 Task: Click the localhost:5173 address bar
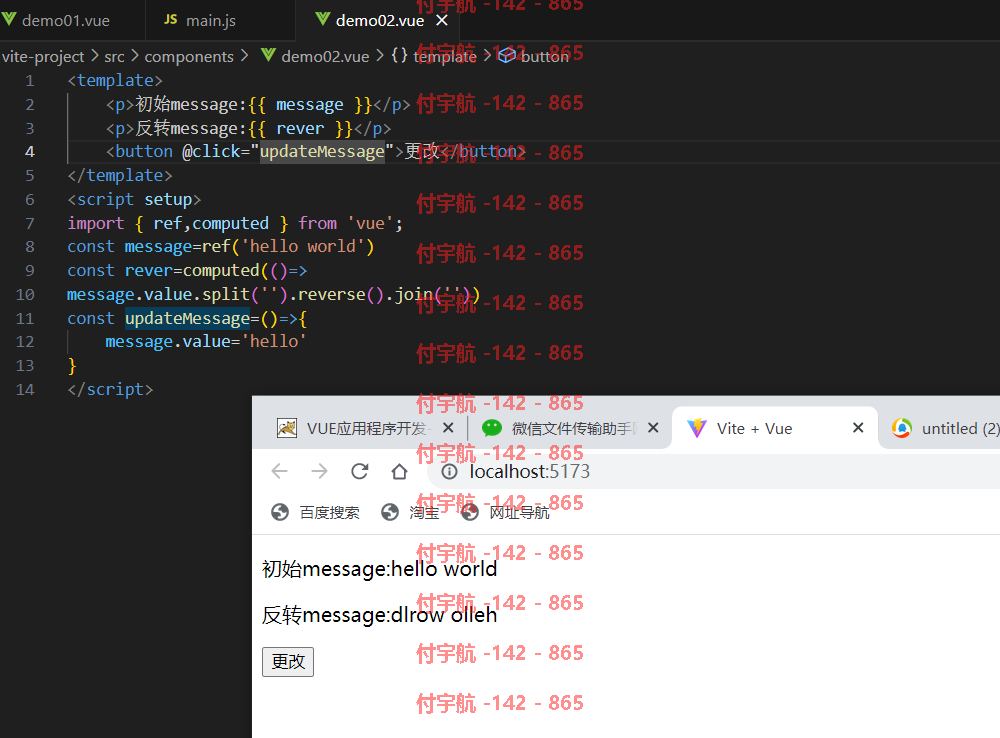point(713,471)
